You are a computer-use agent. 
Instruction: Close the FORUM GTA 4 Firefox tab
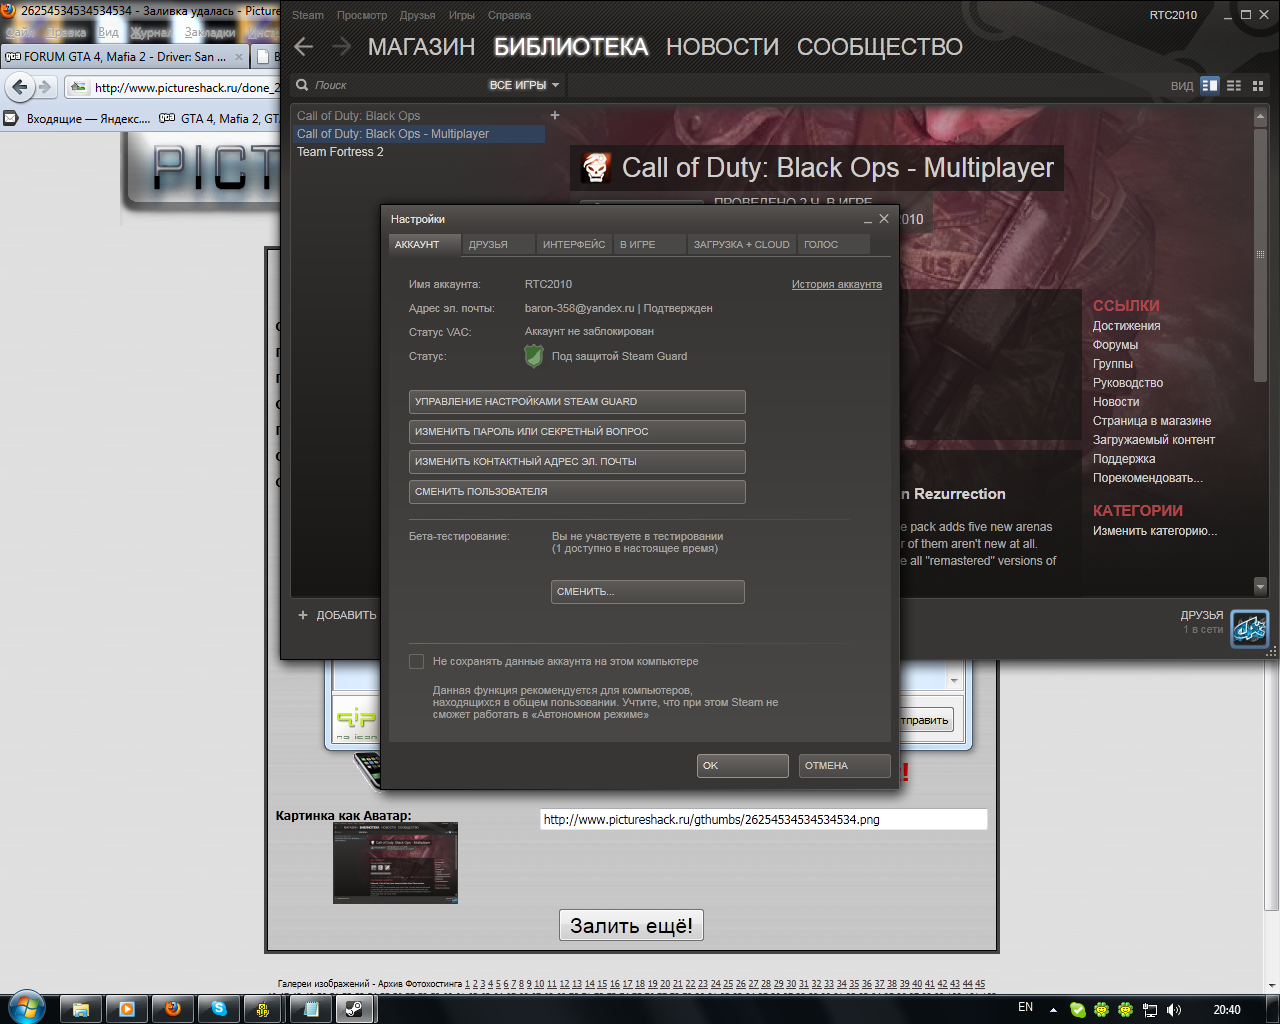[x=238, y=57]
